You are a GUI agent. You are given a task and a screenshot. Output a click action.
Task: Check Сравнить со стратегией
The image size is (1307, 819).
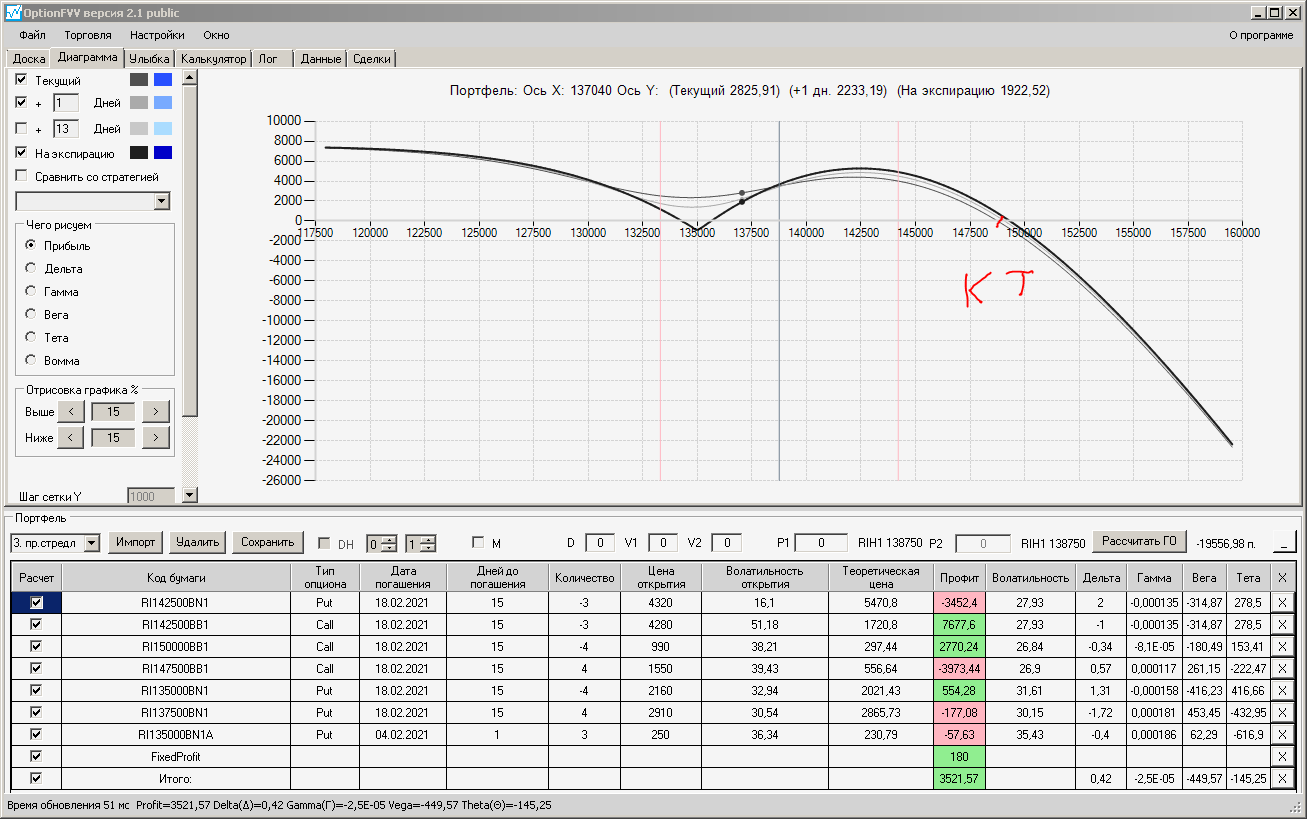[22, 177]
